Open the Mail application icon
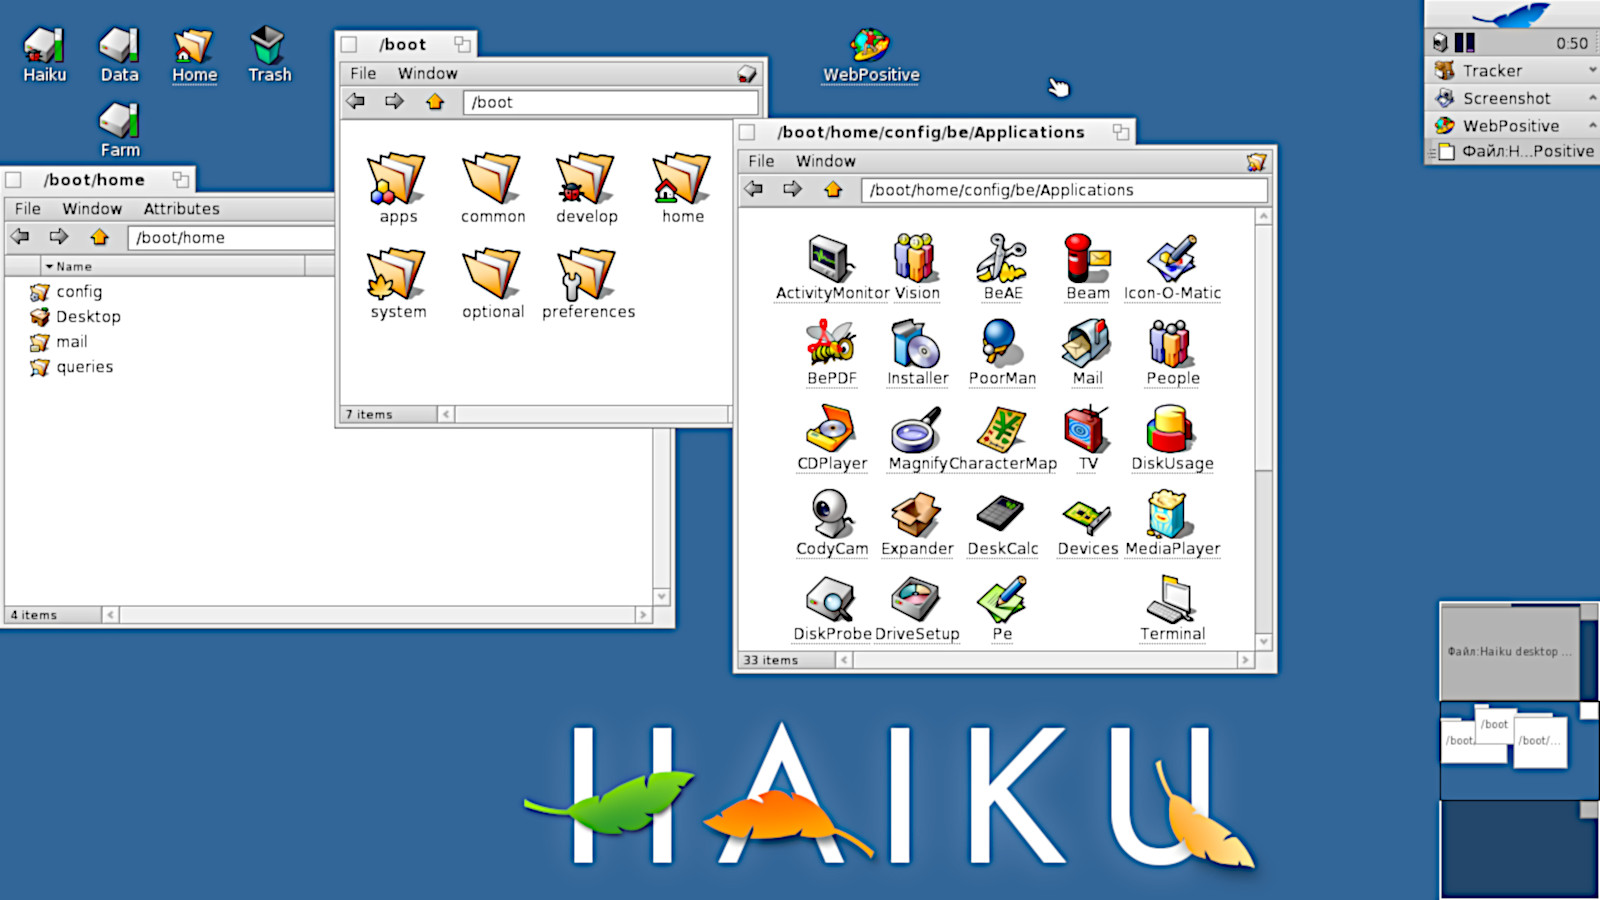 point(1087,344)
